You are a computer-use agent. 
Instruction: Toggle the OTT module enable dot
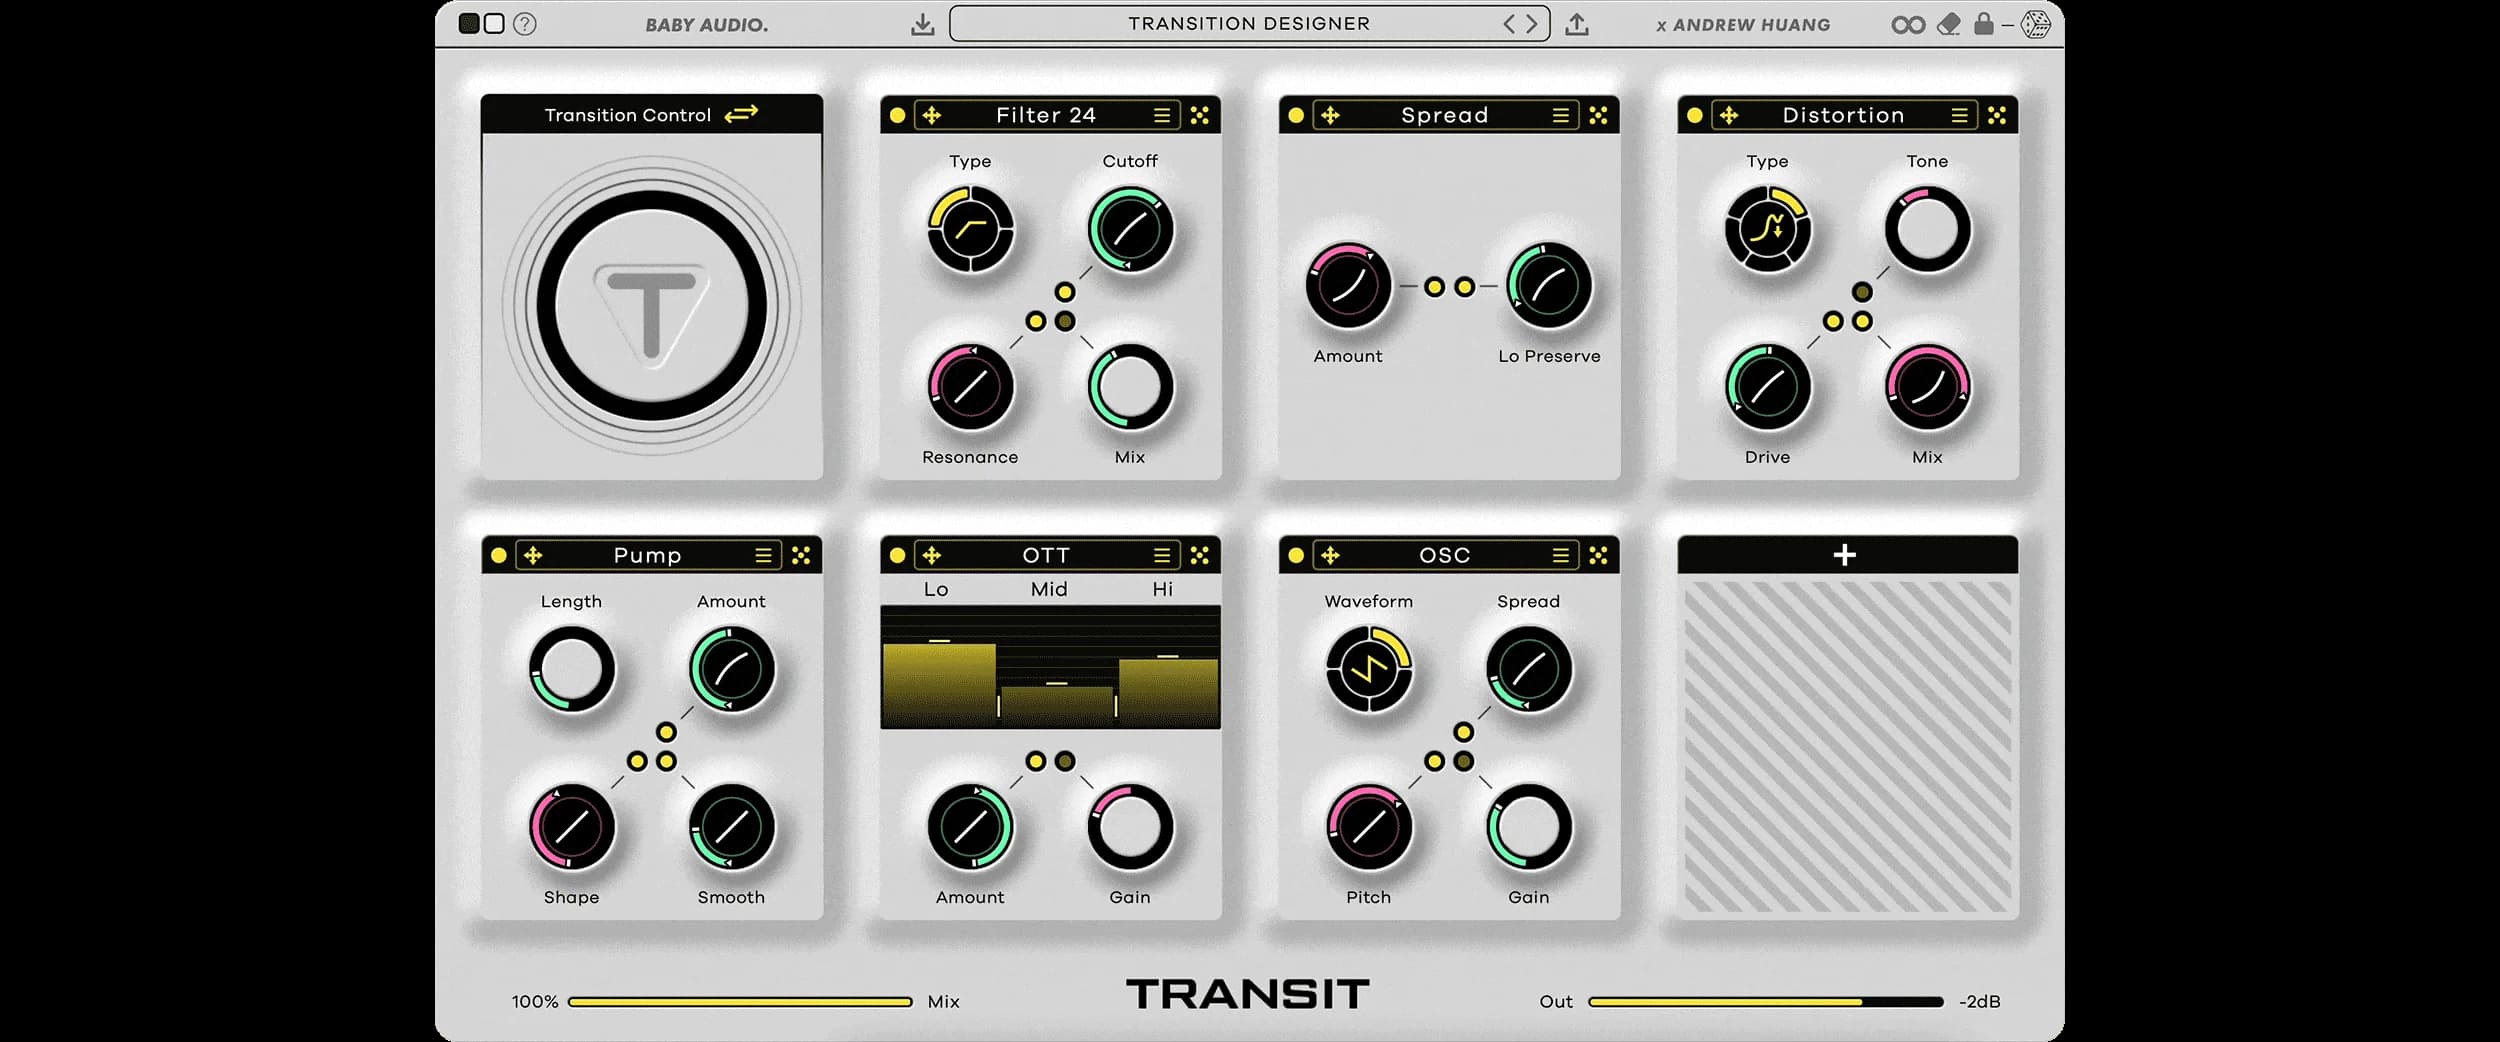pyautogui.click(x=897, y=555)
